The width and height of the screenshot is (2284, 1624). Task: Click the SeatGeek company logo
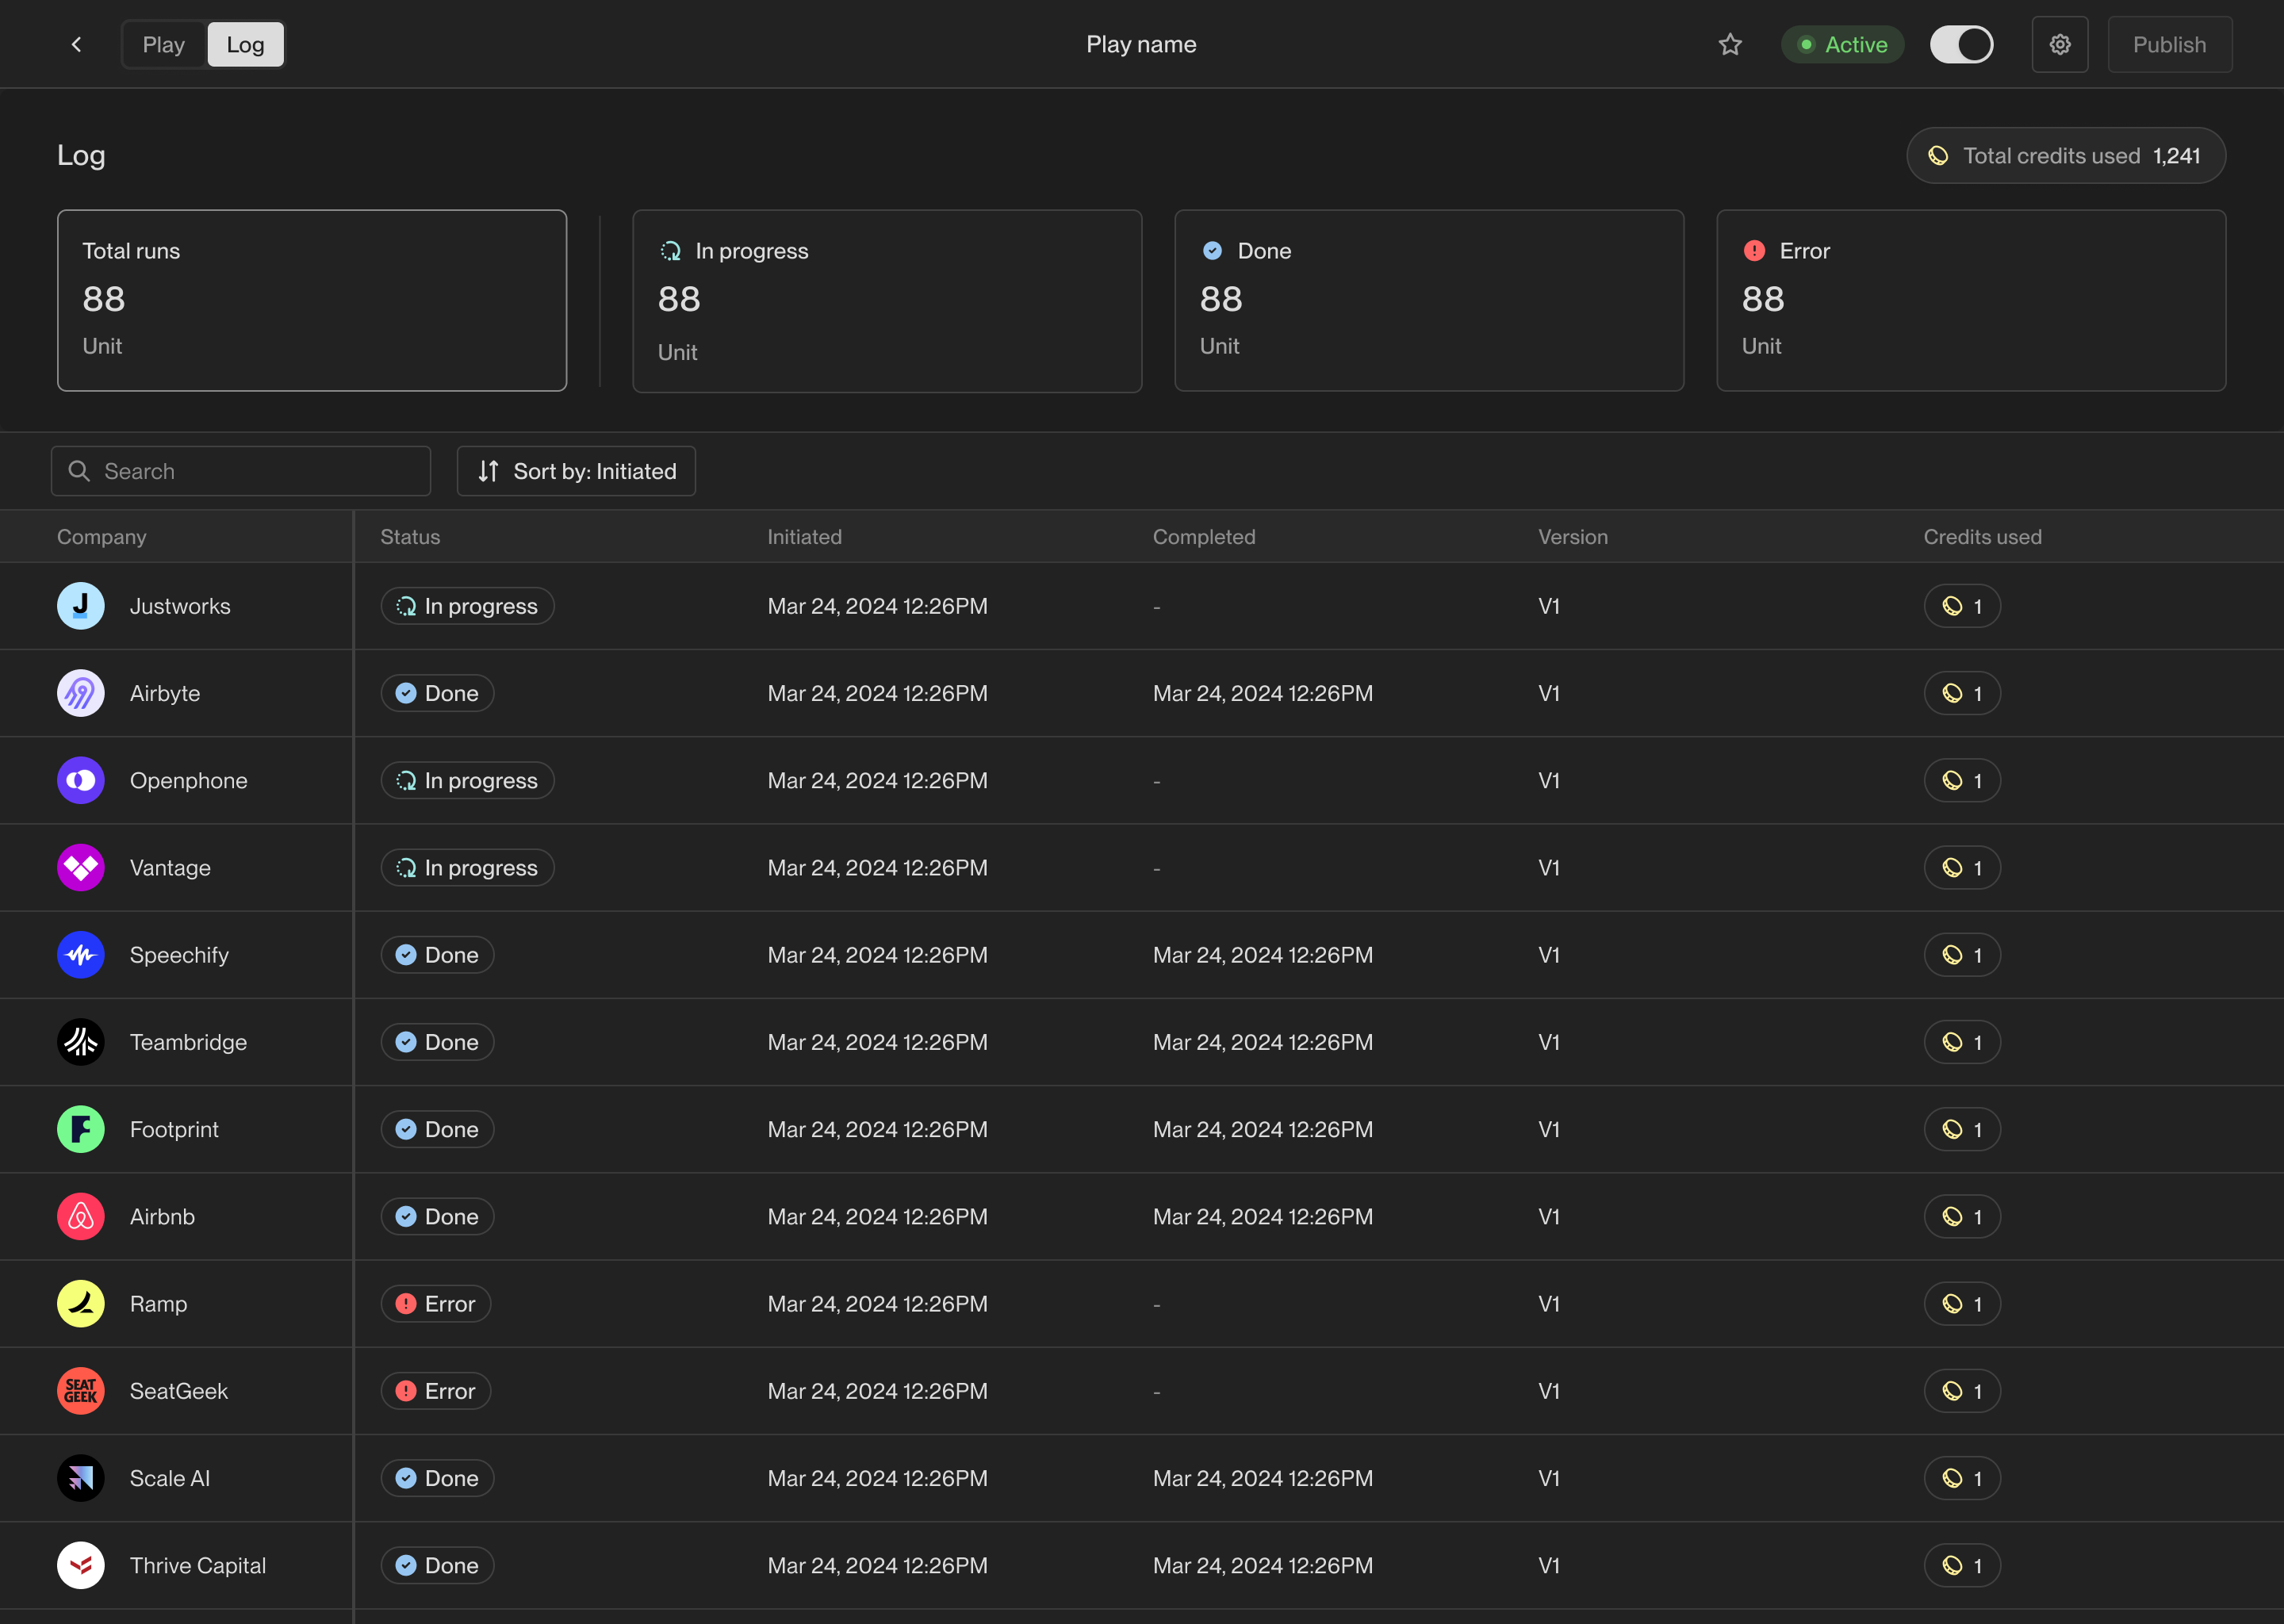point(81,1391)
